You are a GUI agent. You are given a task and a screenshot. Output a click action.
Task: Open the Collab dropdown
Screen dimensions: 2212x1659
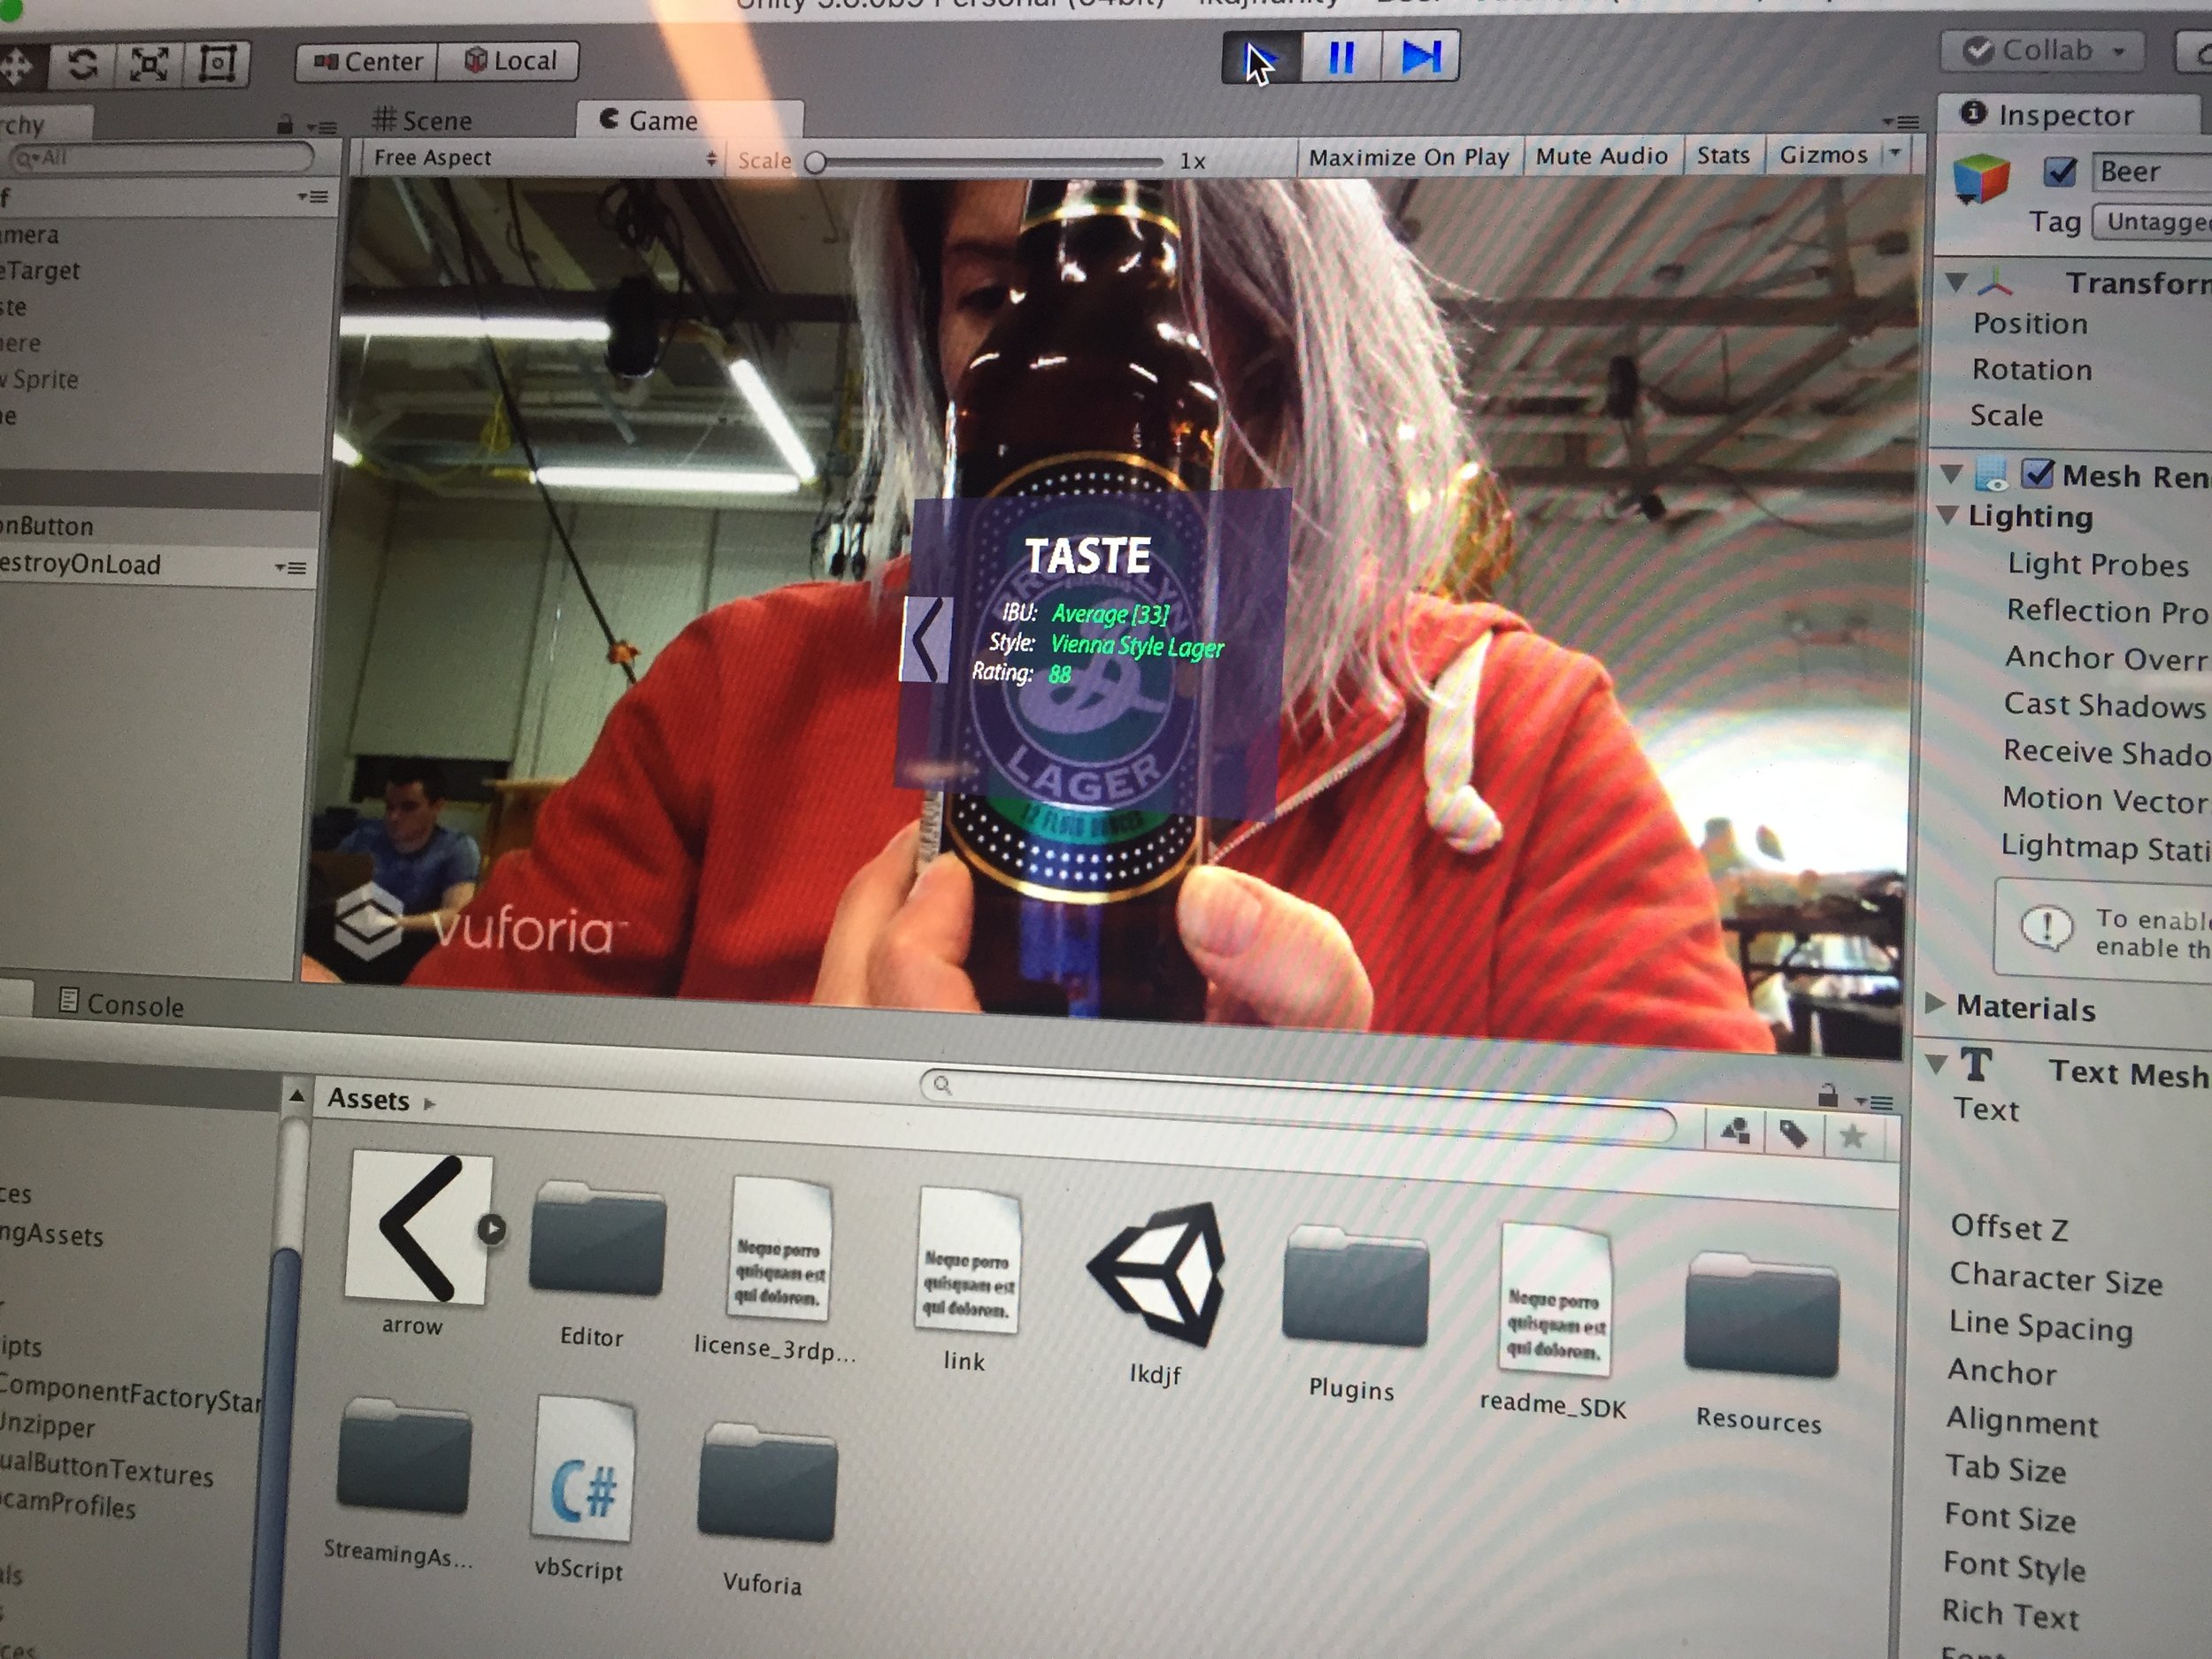click(x=2044, y=51)
